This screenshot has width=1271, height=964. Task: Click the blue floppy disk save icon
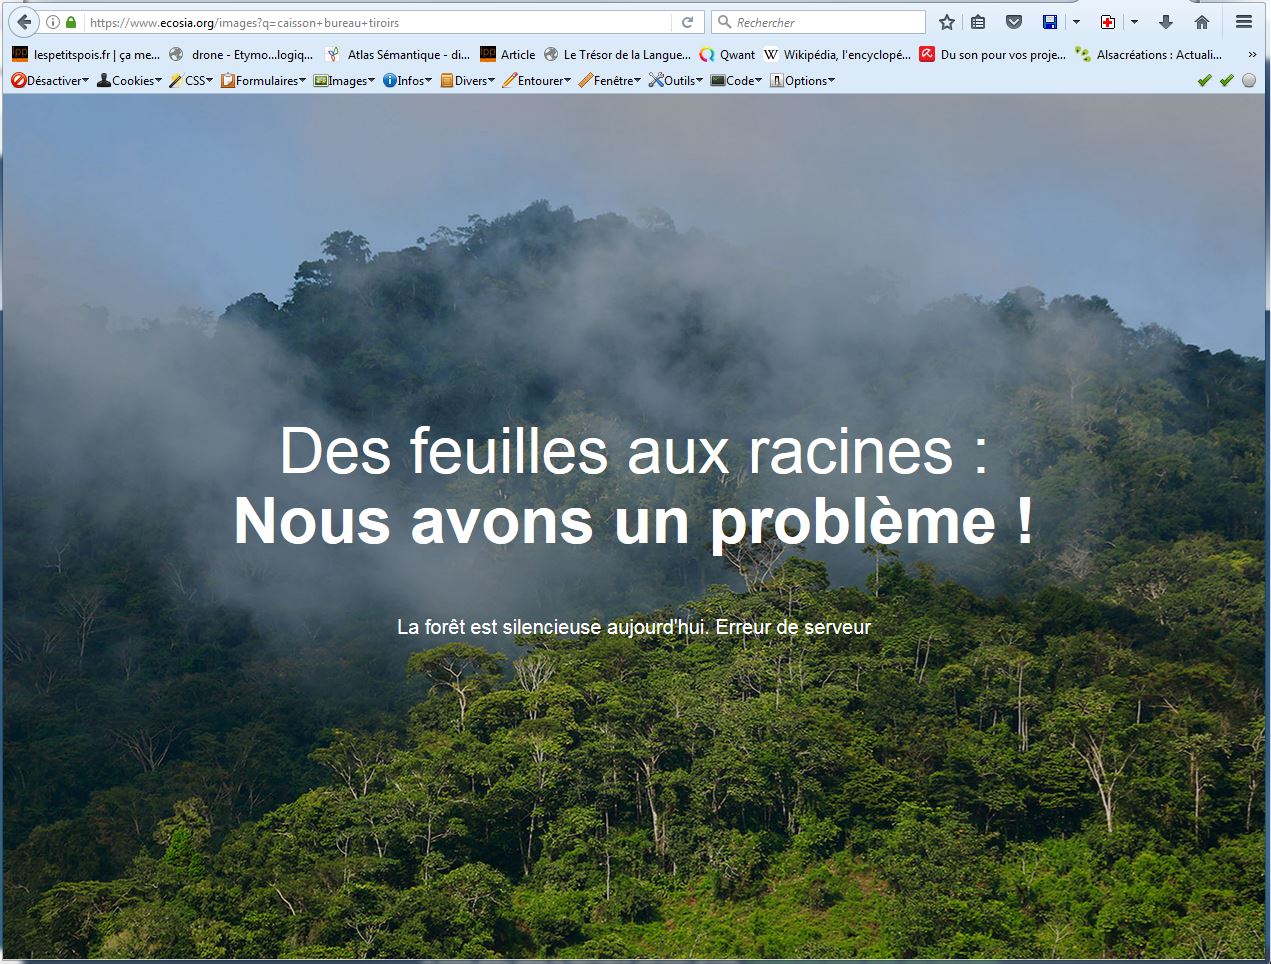(1050, 22)
